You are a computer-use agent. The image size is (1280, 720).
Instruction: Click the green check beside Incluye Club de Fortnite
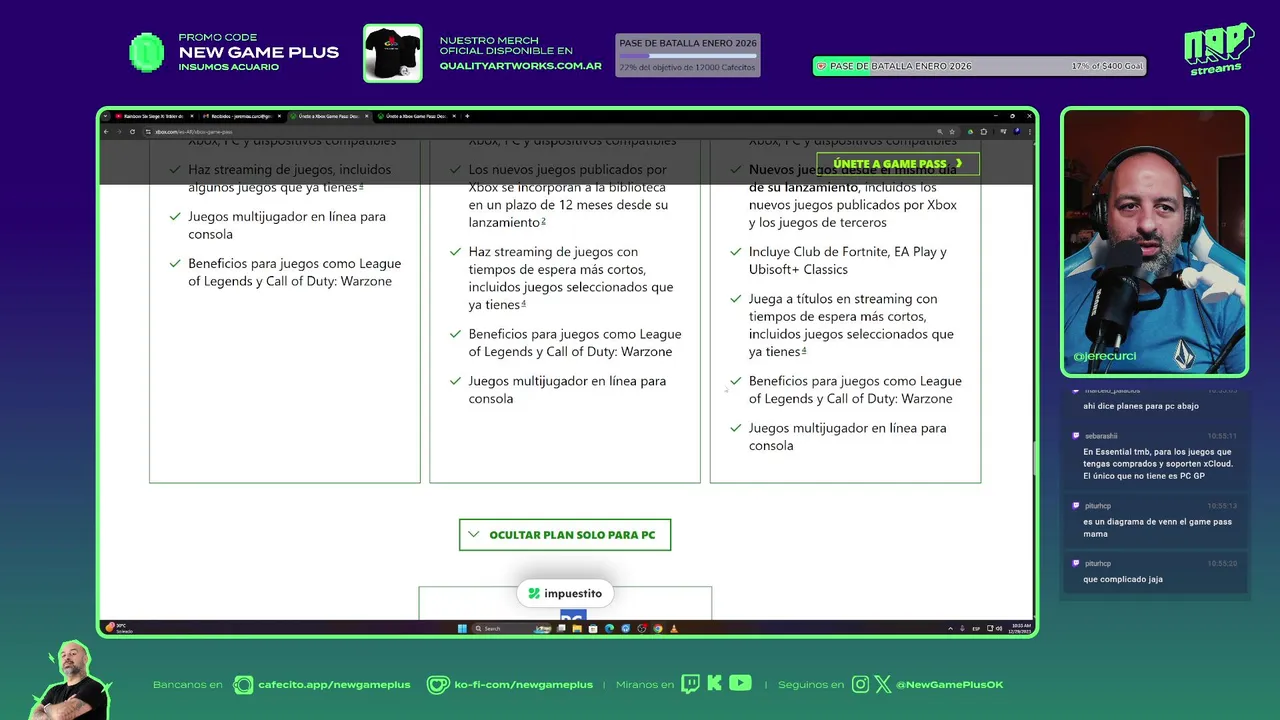(x=736, y=252)
